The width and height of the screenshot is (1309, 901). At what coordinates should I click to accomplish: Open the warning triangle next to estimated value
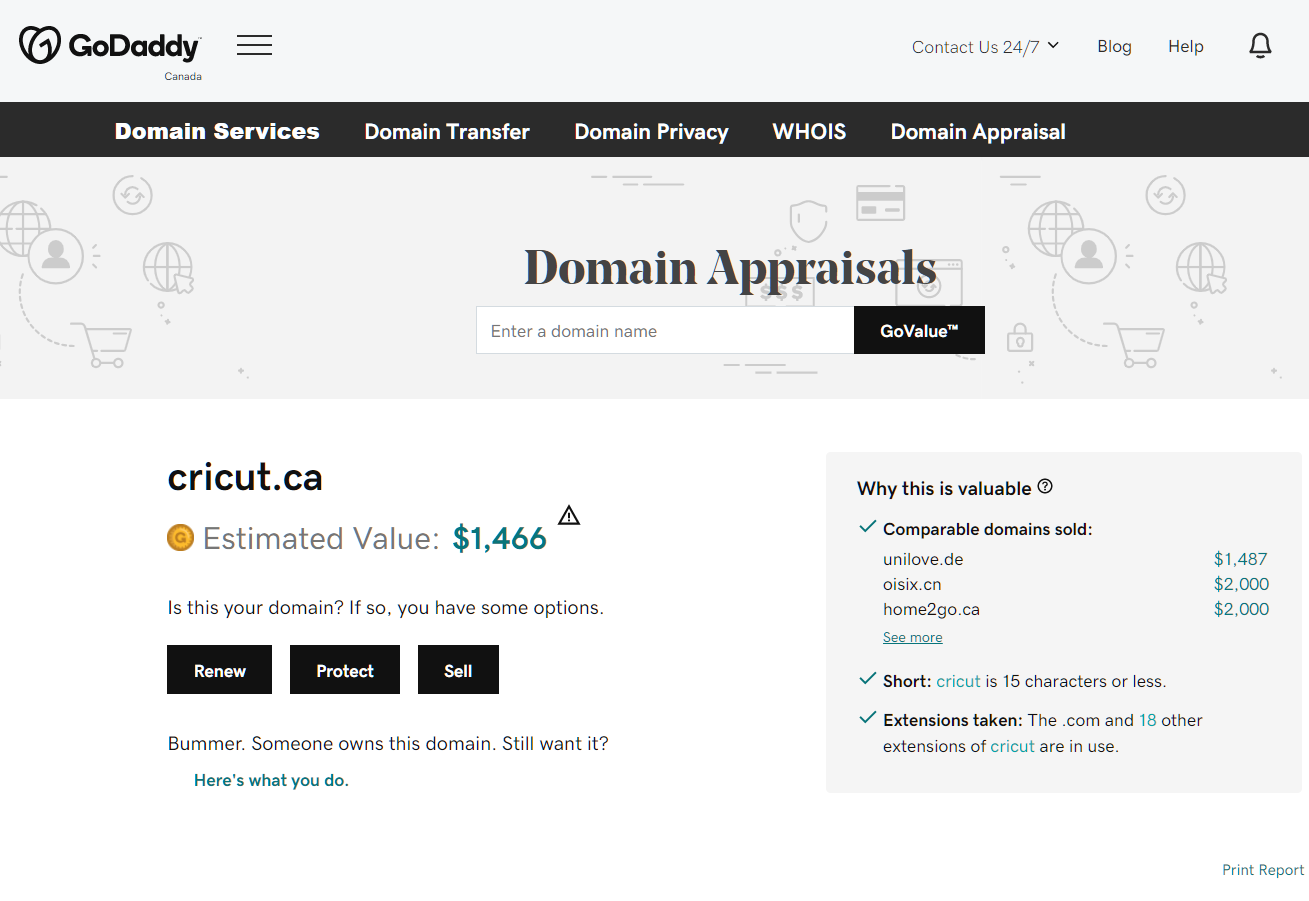pos(569,516)
